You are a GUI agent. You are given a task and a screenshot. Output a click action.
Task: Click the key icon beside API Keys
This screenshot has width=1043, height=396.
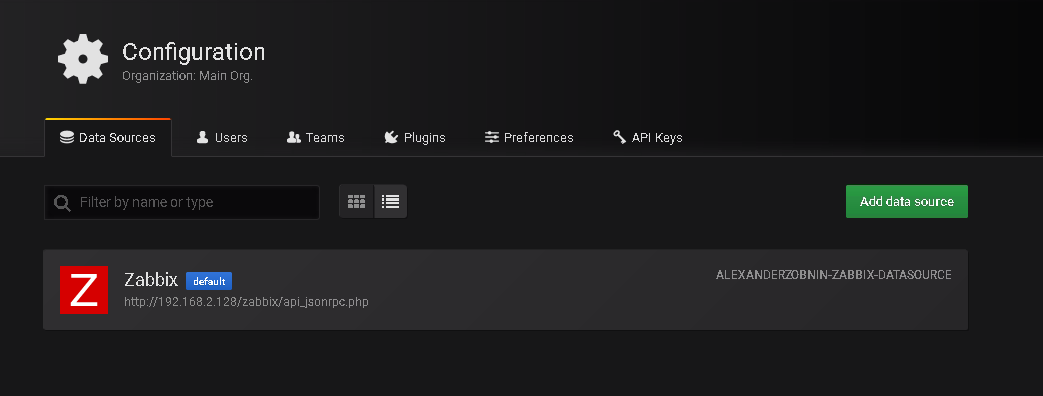619,137
